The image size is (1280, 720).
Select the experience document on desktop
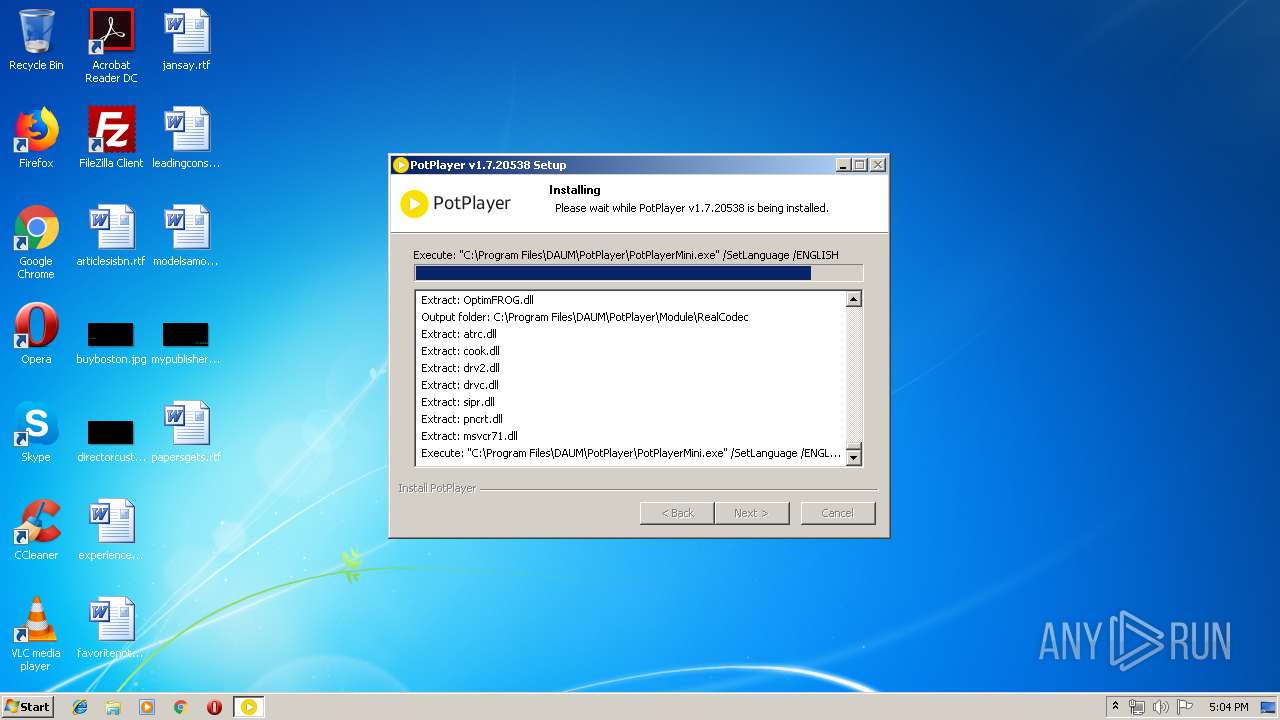[x=111, y=530]
